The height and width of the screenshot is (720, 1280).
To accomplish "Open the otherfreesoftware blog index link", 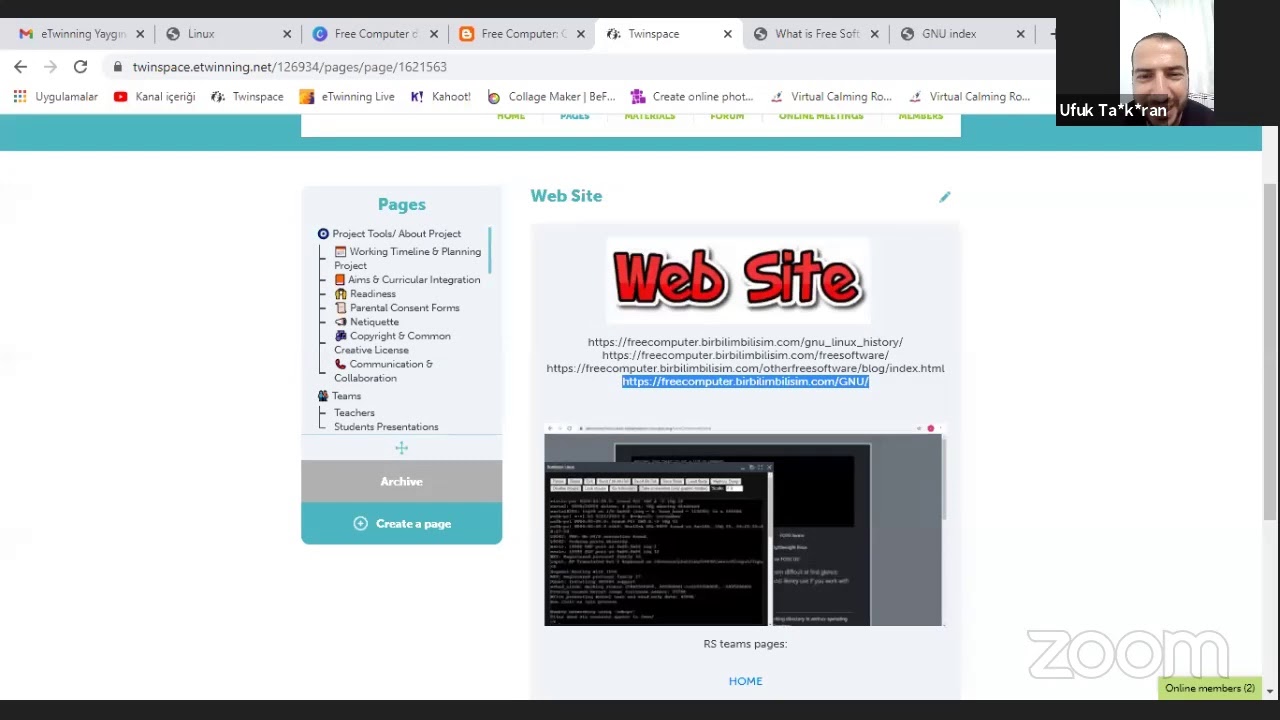I will tap(745, 368).
